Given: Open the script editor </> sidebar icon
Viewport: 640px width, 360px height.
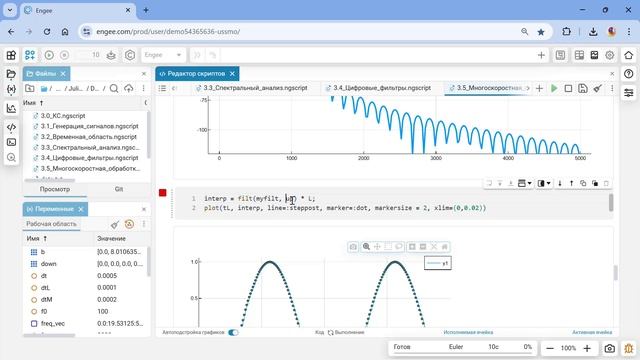Looking at the screenshot, I should pos(11,127).
